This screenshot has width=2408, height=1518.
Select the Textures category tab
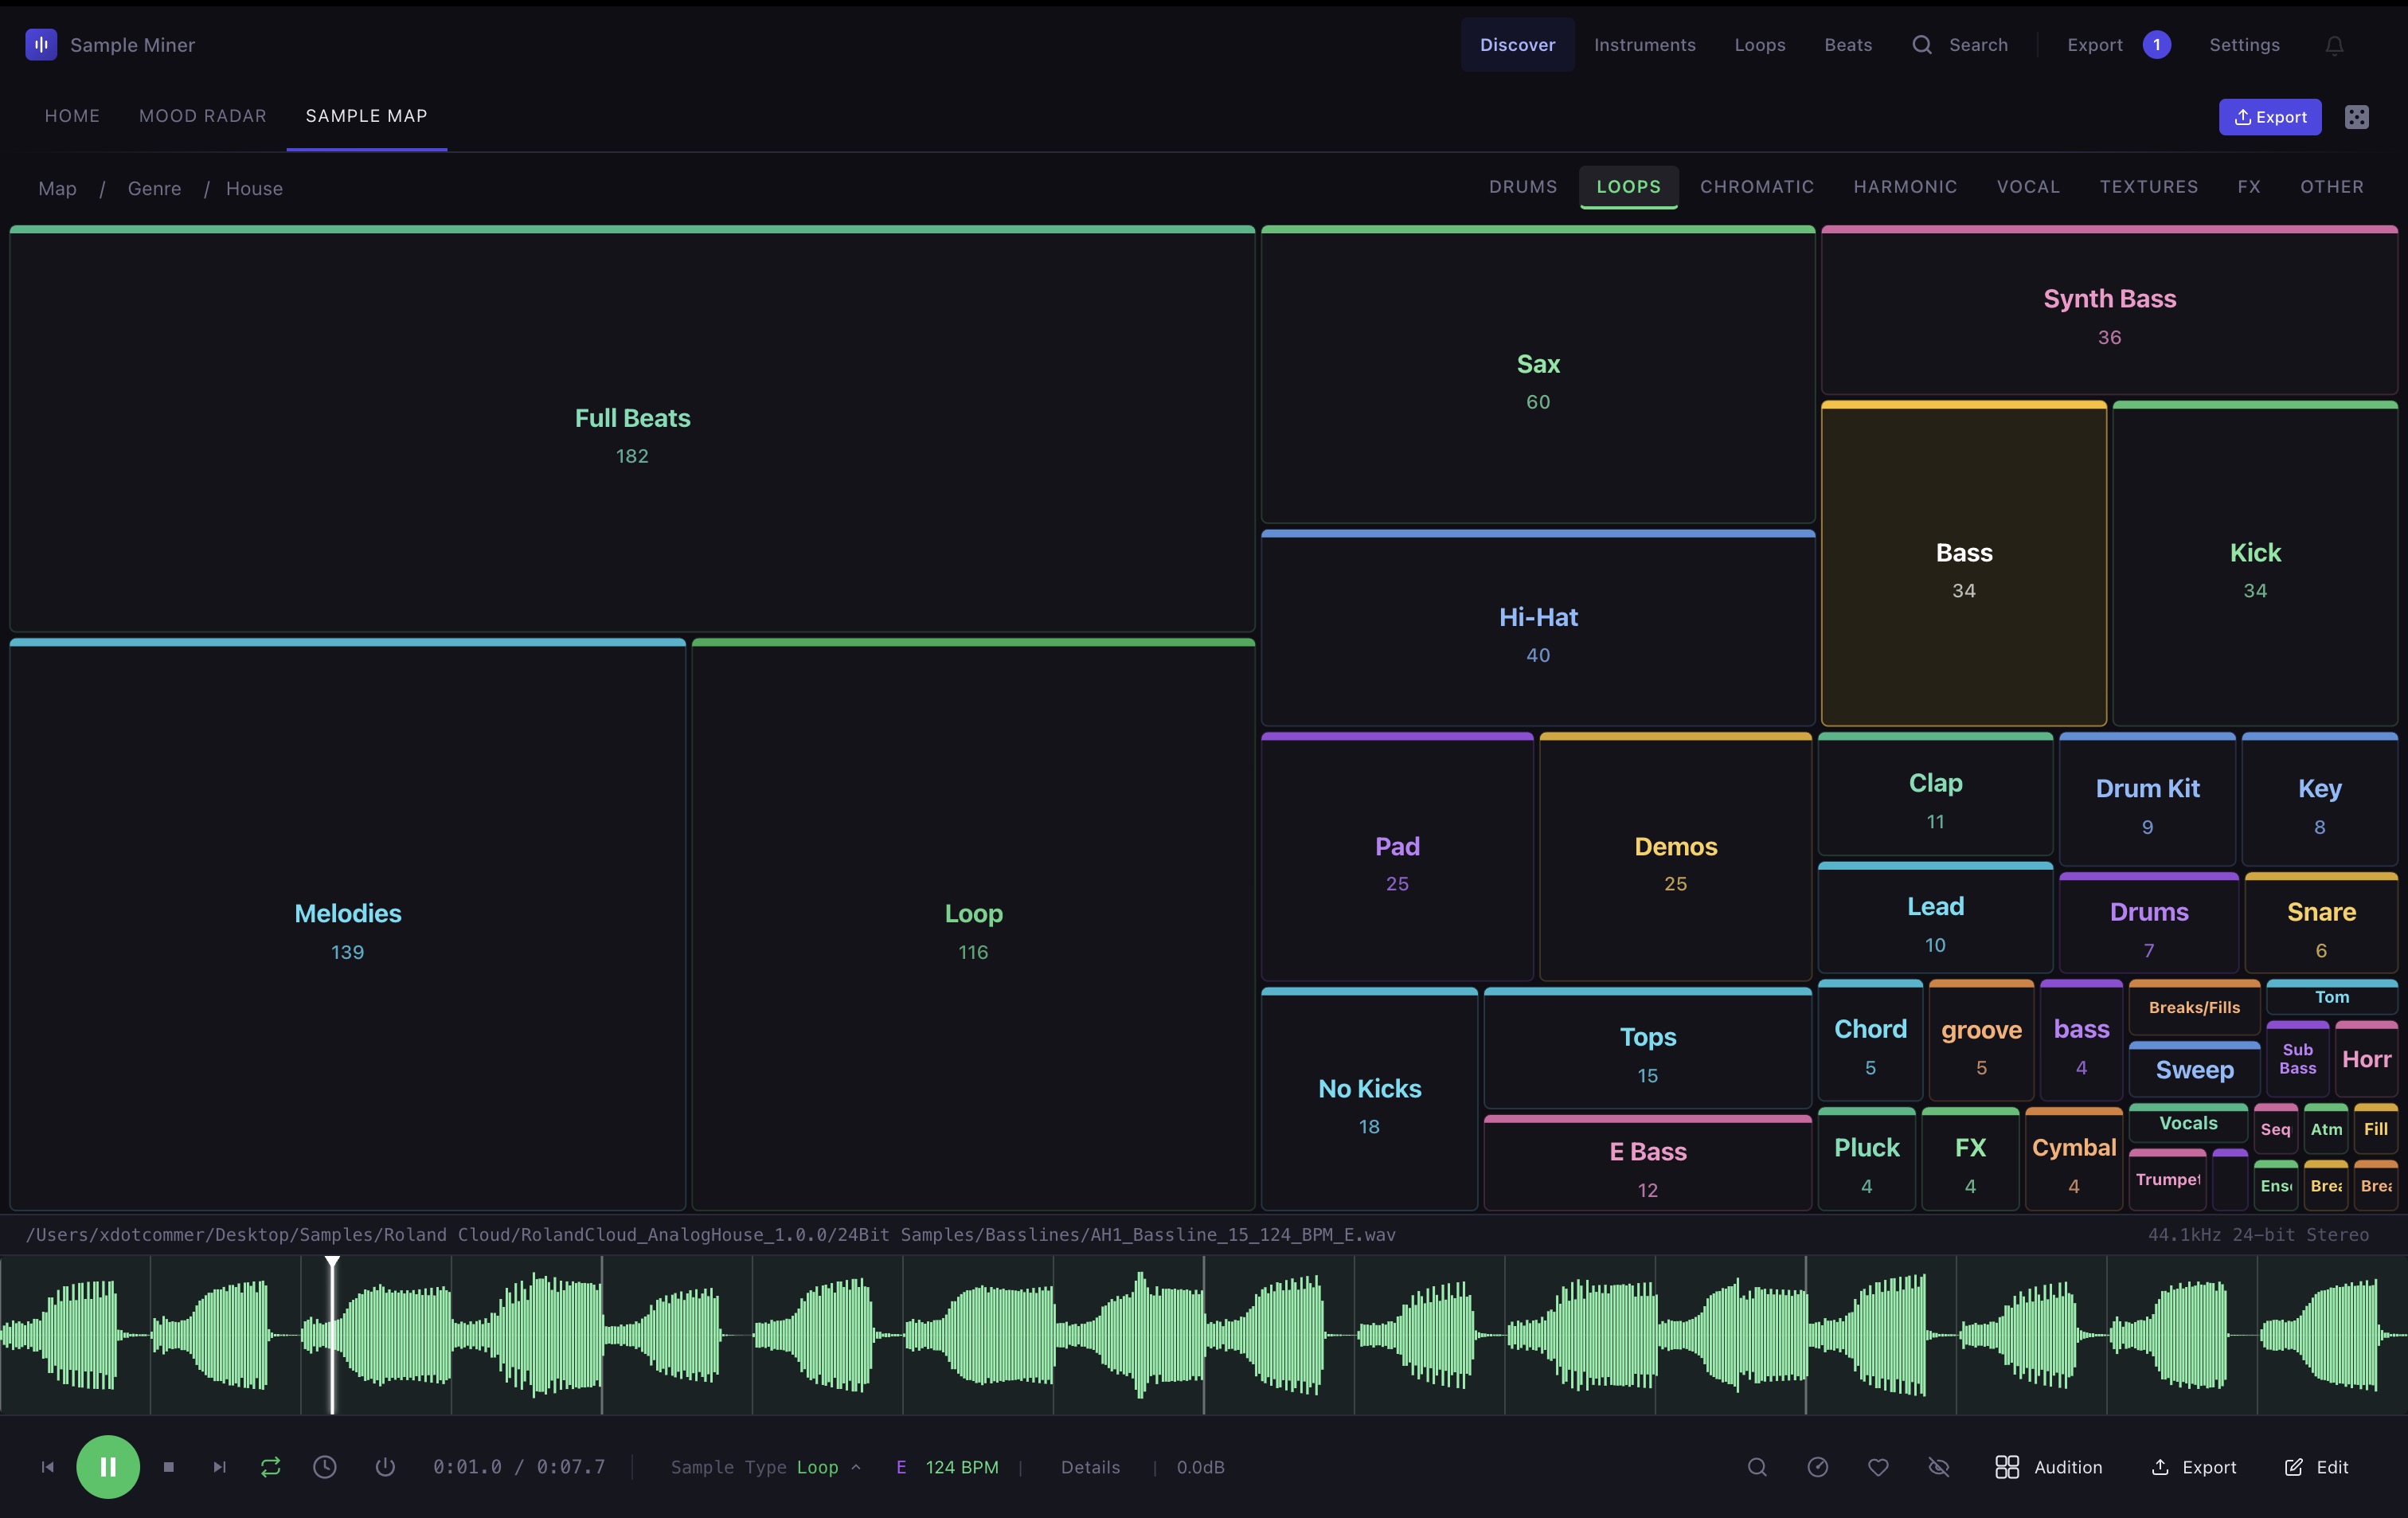(2149, 187)
